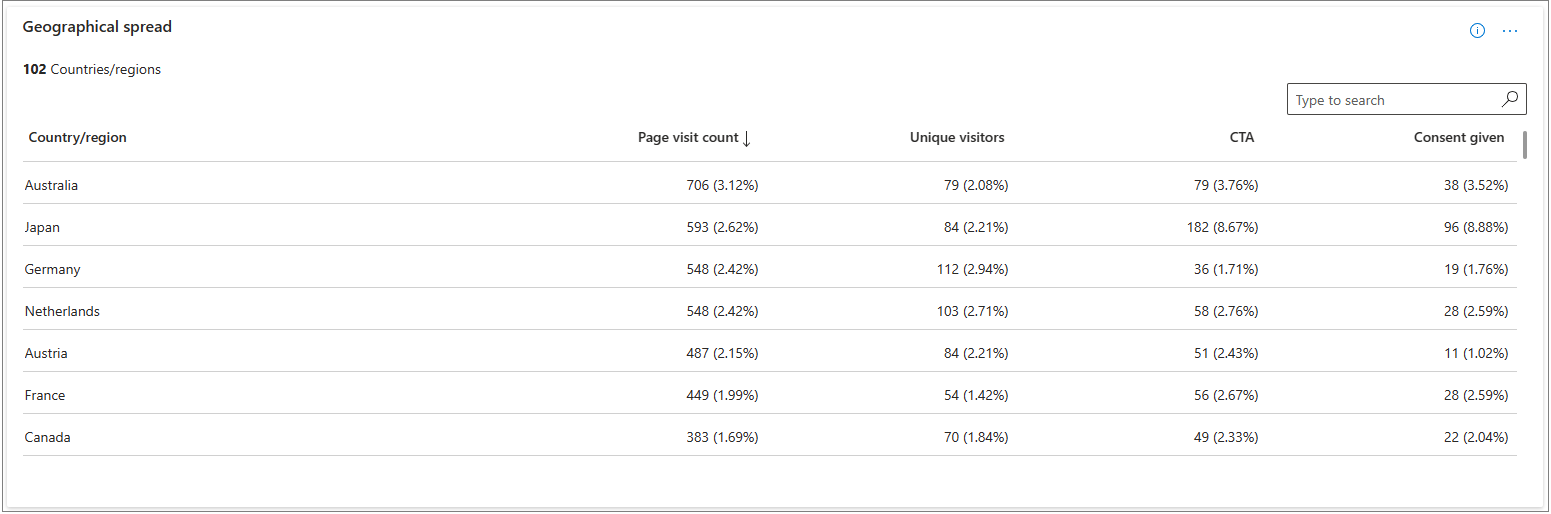Sort by Page visit count column
Screen dimensions: 1551x514
688,138
